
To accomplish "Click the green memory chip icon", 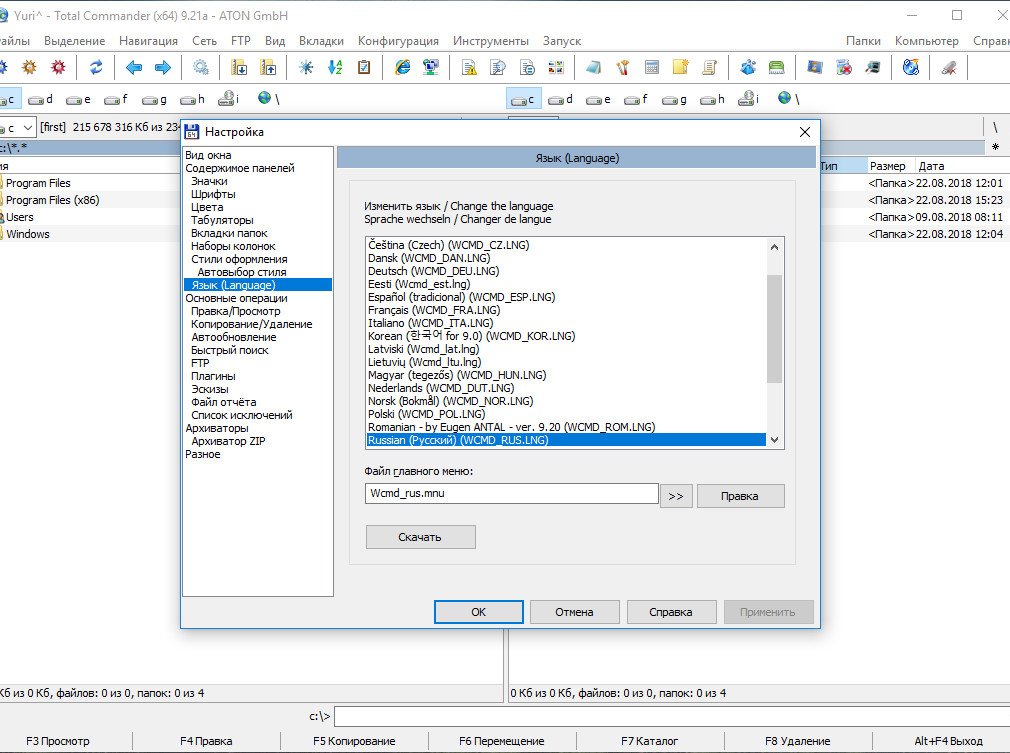I will [x=777, y=67].
